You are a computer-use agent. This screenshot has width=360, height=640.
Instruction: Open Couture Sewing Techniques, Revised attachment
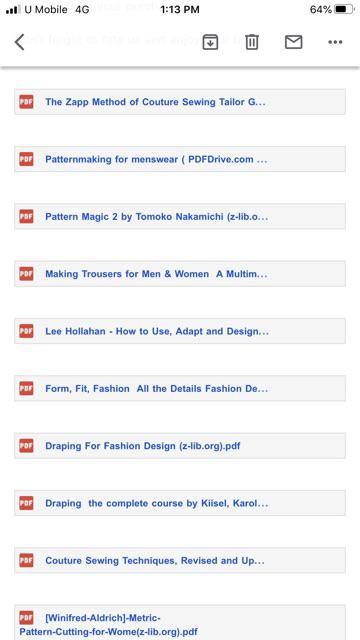point(180,560)
